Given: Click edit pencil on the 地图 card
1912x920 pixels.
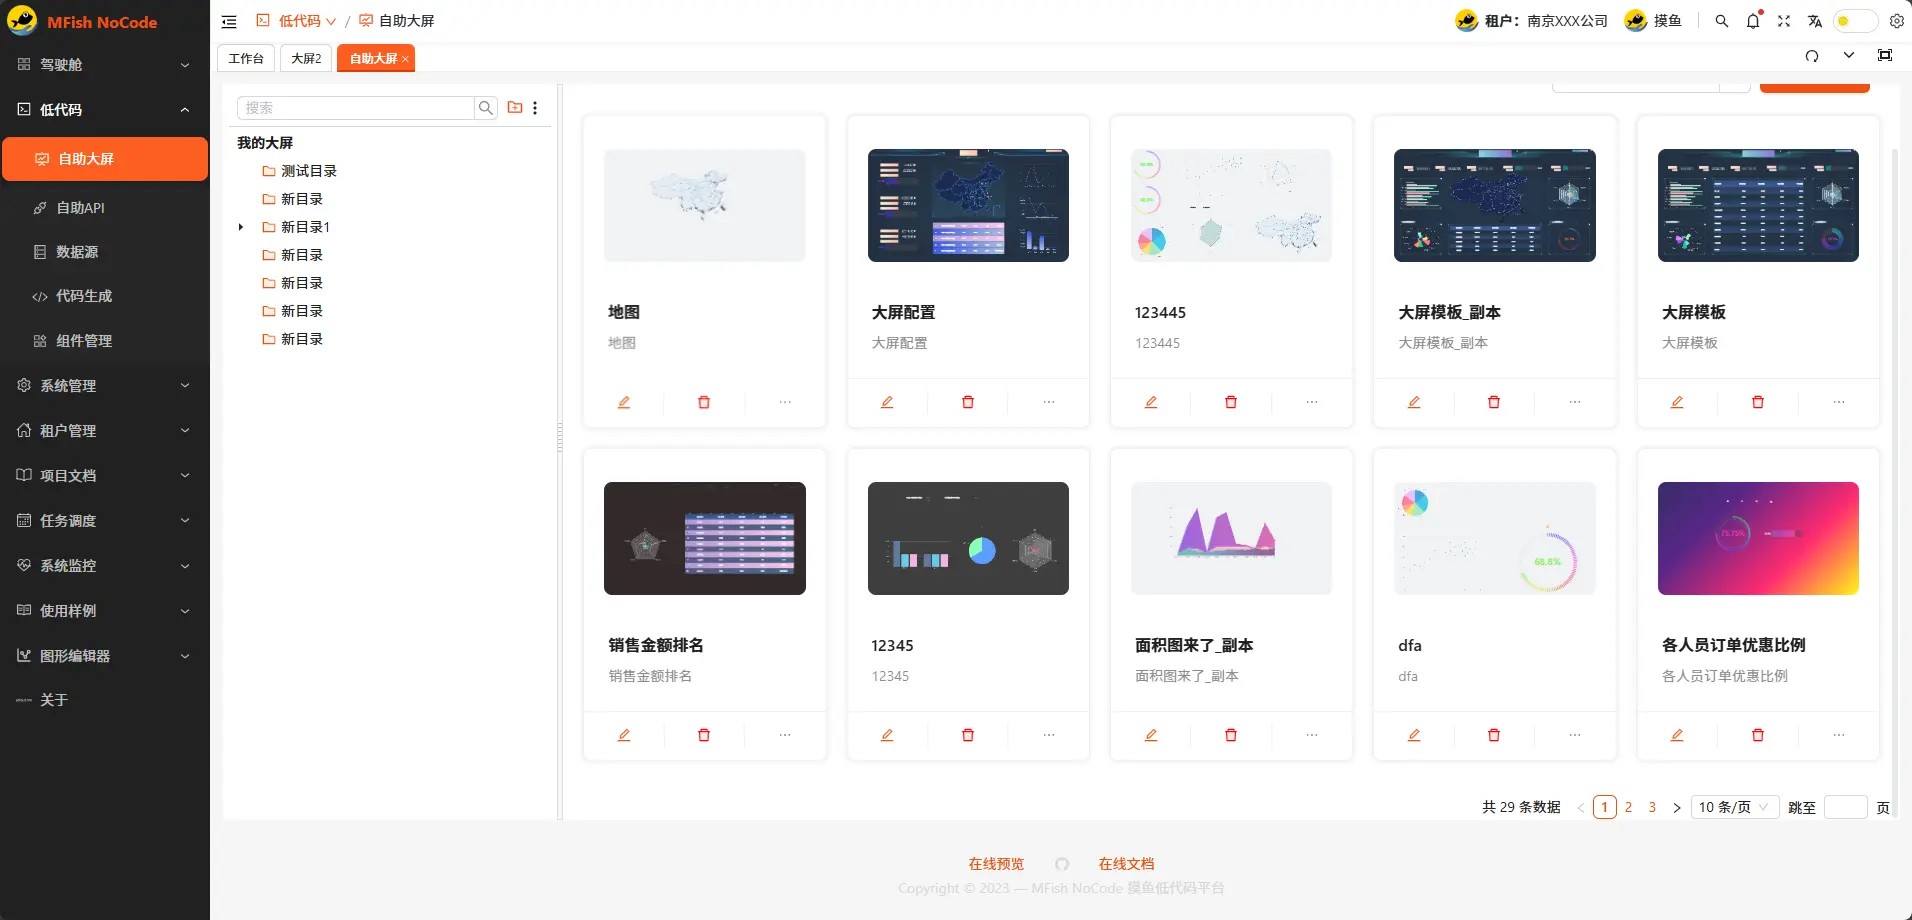Looking at the screenshot, I should [624, 402].
